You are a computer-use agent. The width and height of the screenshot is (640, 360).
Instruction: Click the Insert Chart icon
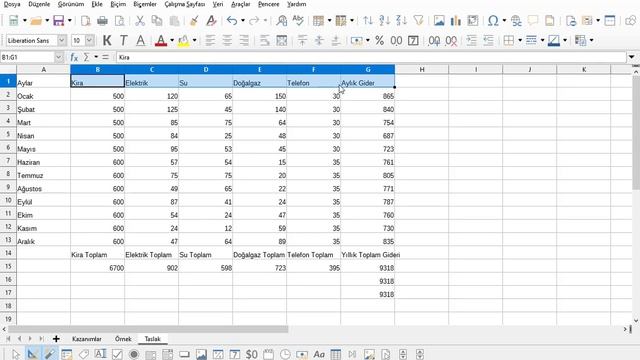point(456,20)
